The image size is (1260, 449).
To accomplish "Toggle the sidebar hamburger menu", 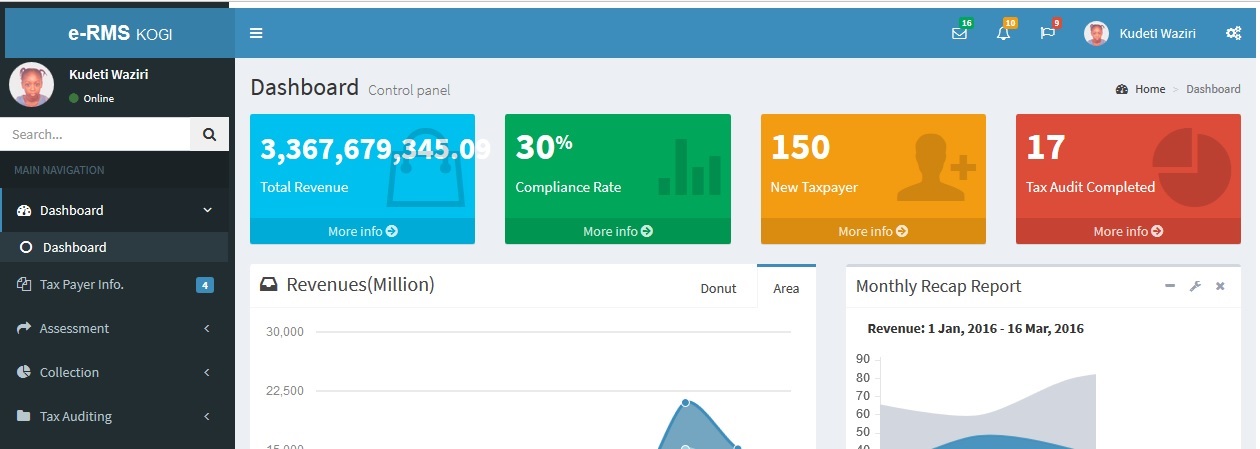I will click(x=256, y=33).
